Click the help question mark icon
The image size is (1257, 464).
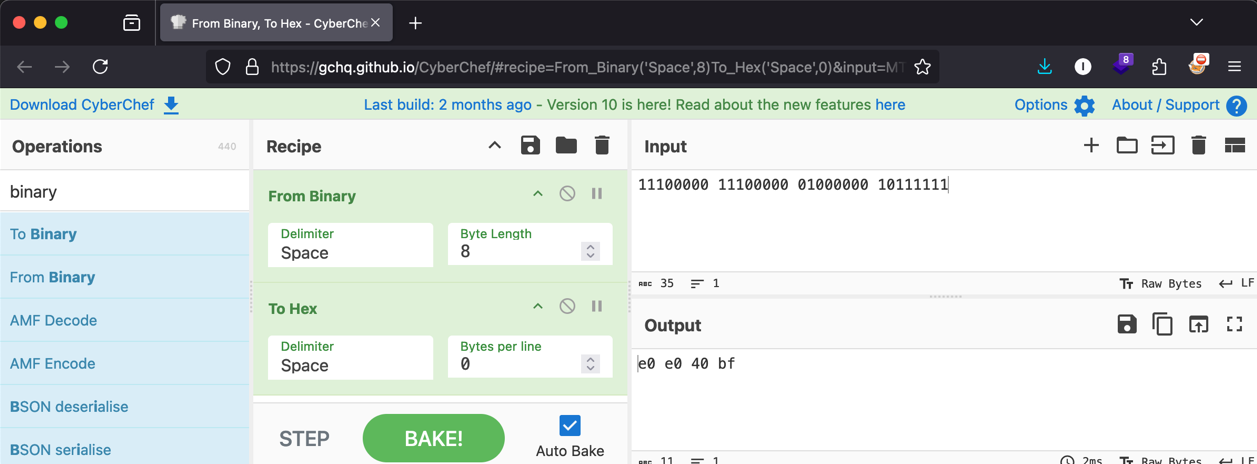[x=1236, y=105]
